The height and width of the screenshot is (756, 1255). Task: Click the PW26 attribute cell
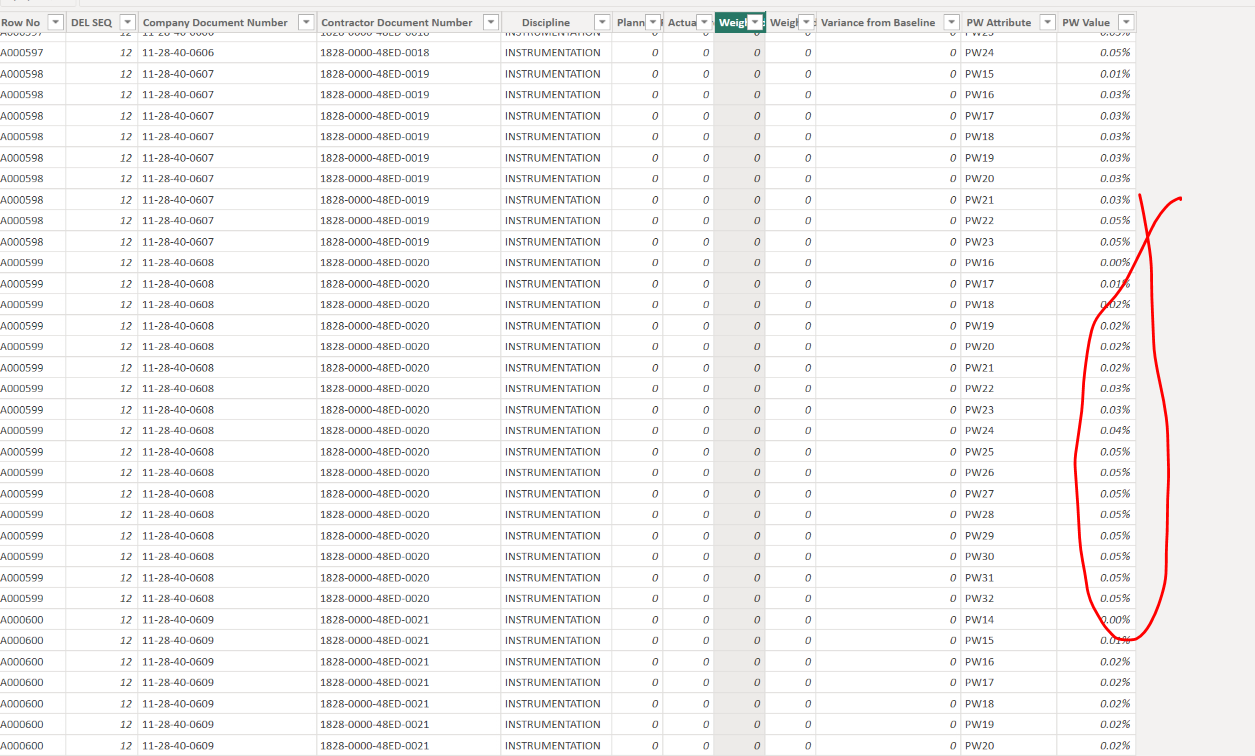[x=1009, y=472]
